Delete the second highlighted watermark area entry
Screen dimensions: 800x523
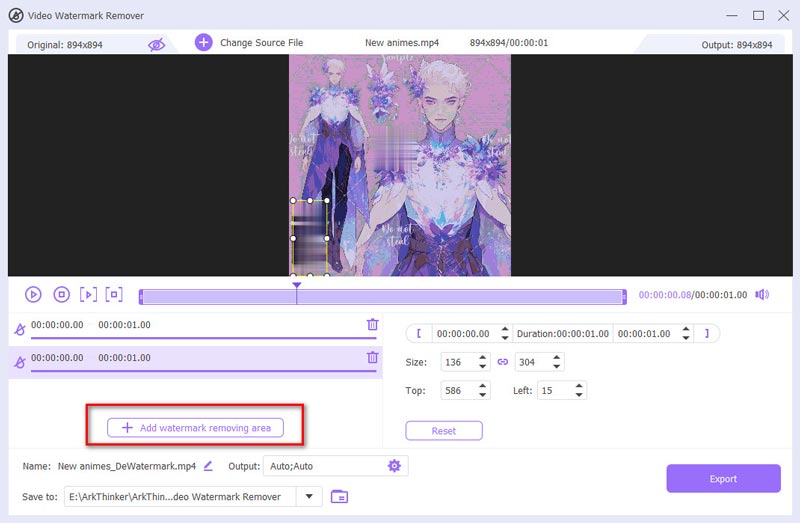click(372, 357)
